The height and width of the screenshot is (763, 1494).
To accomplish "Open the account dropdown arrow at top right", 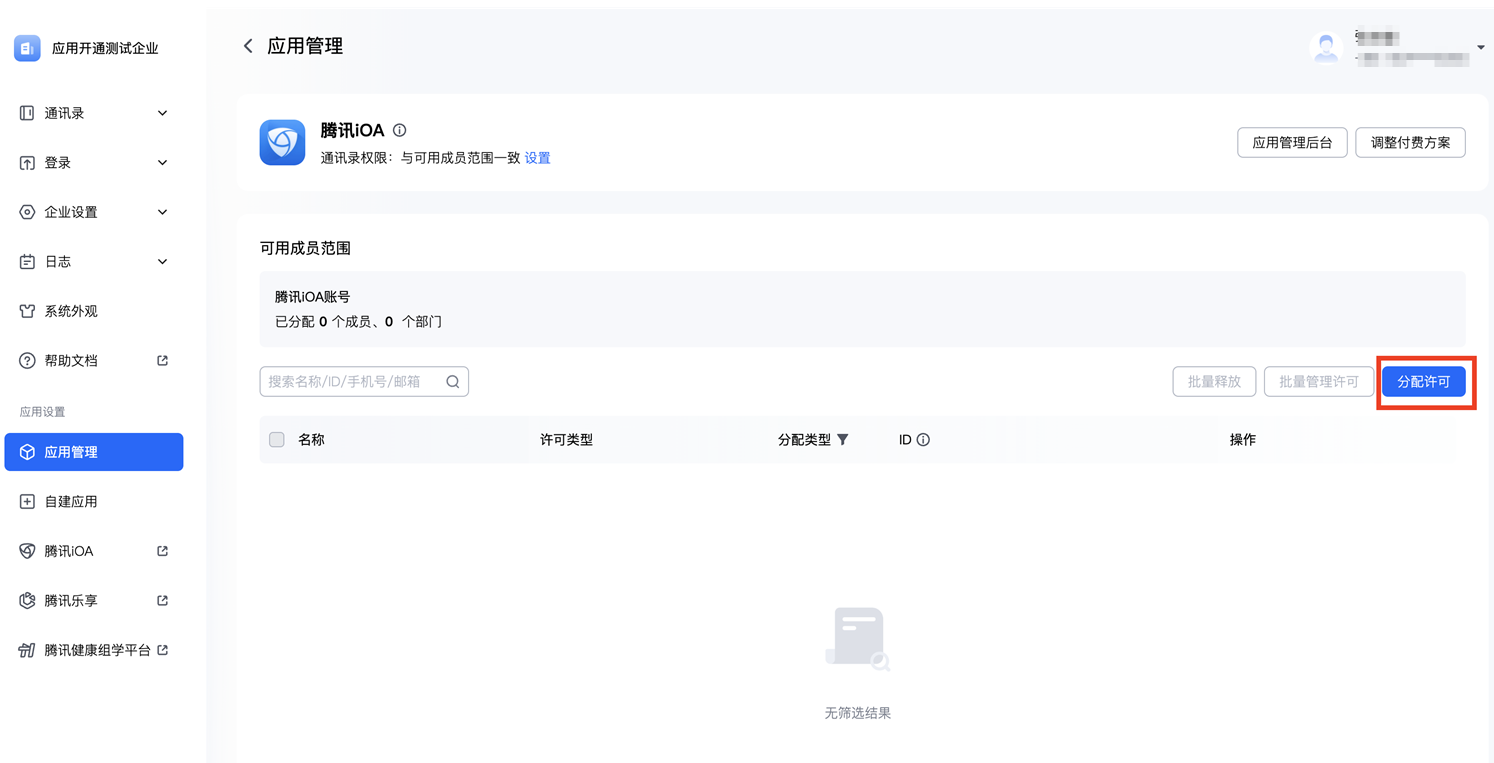I will pos(1481,48).
